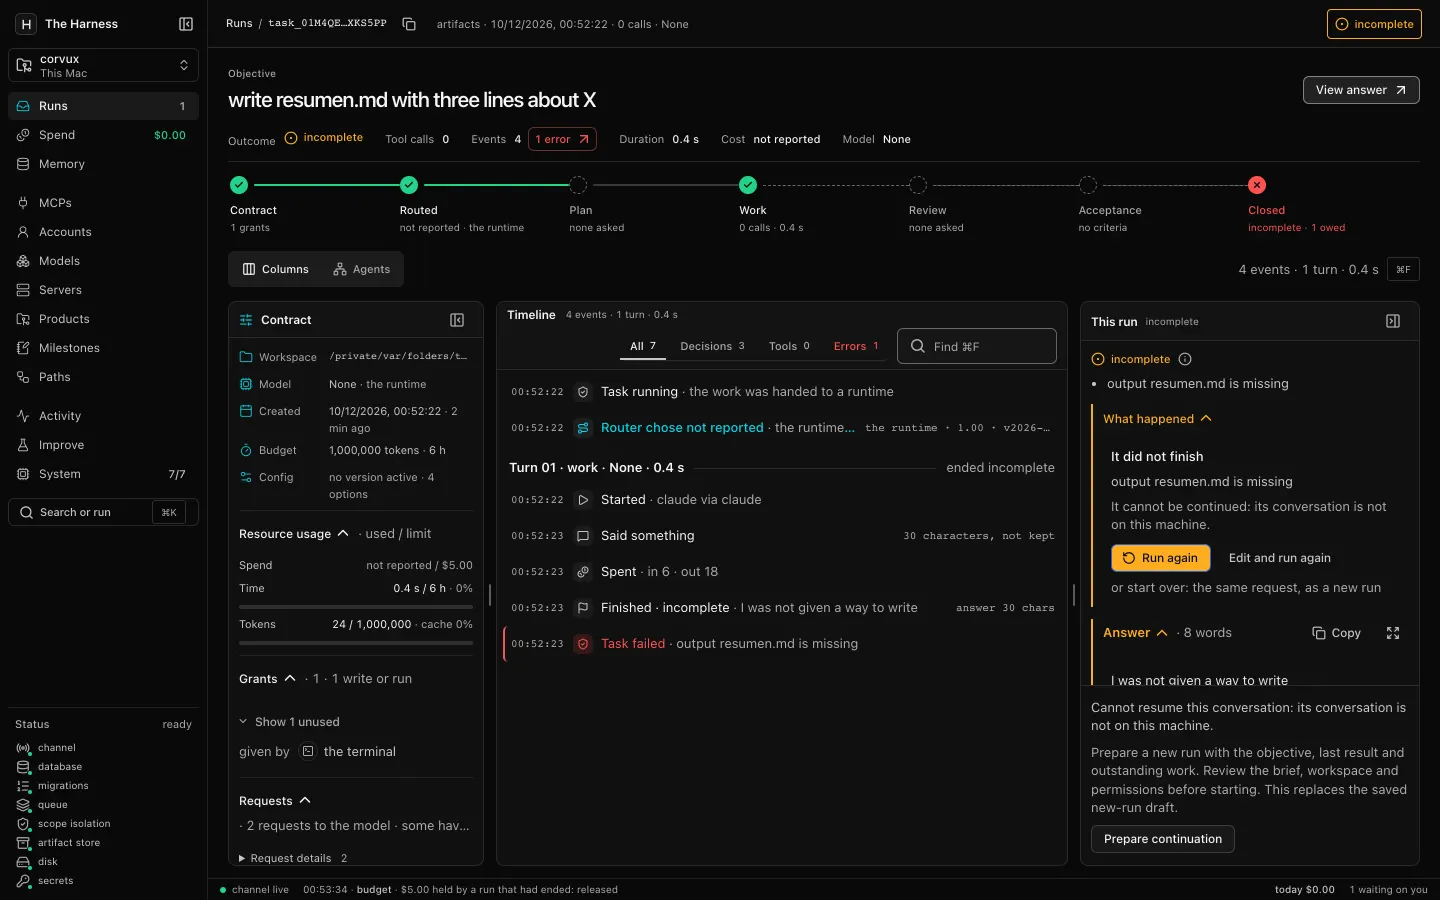Click the Closed stage red marker
The height and width of the screenshot is (900, 1440).
(1257, 185)
